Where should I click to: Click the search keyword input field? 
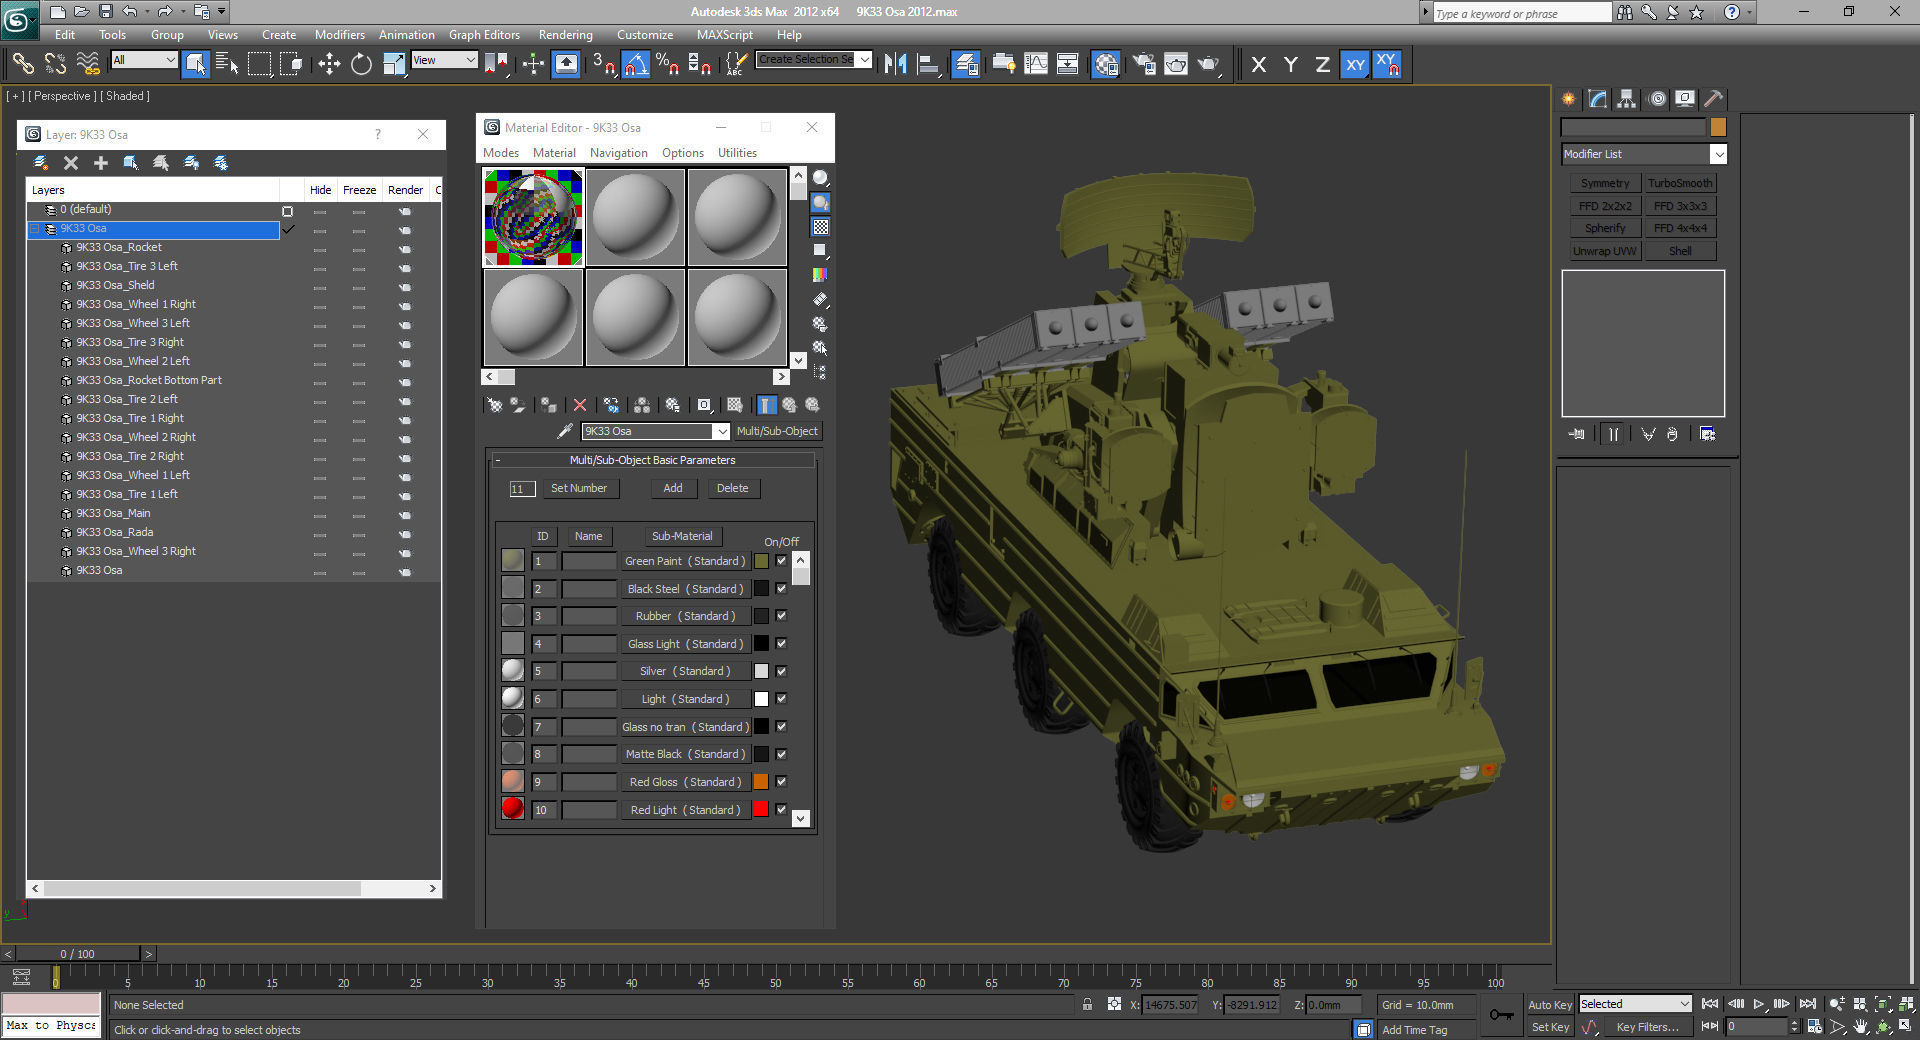pyautogui.click(x=1521, y=13)
